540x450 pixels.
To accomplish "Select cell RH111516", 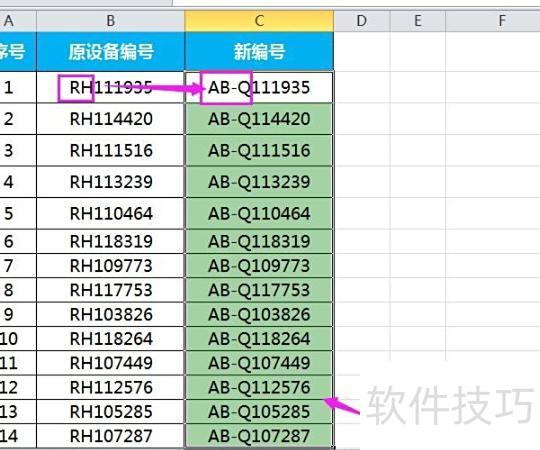I will click(111, 150).
